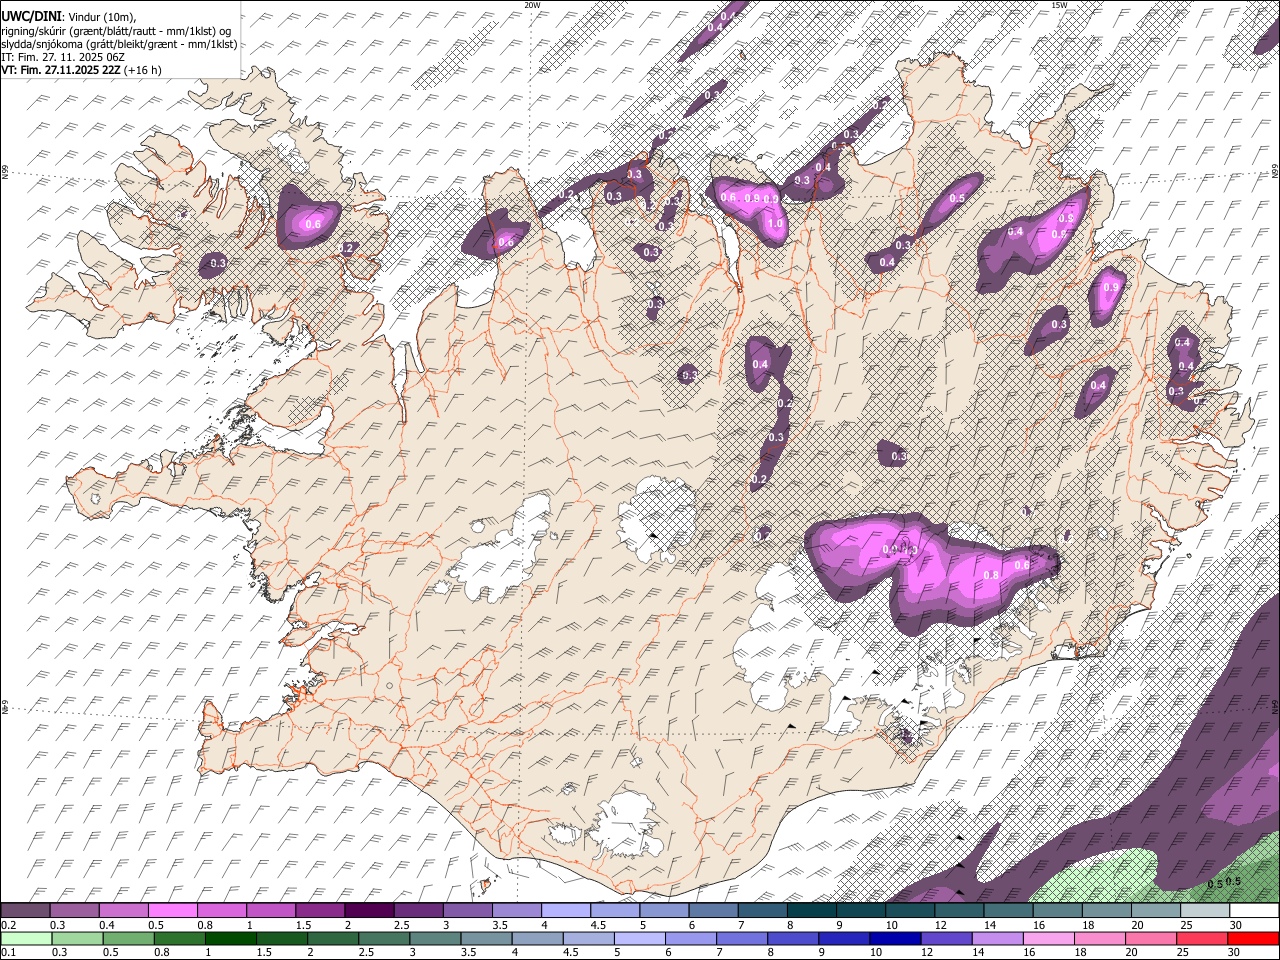This screenshot has height=960, width=1280.
Task: Click the bright pink 0.5 swatch in upper scale
Action: tap(172, 911)
